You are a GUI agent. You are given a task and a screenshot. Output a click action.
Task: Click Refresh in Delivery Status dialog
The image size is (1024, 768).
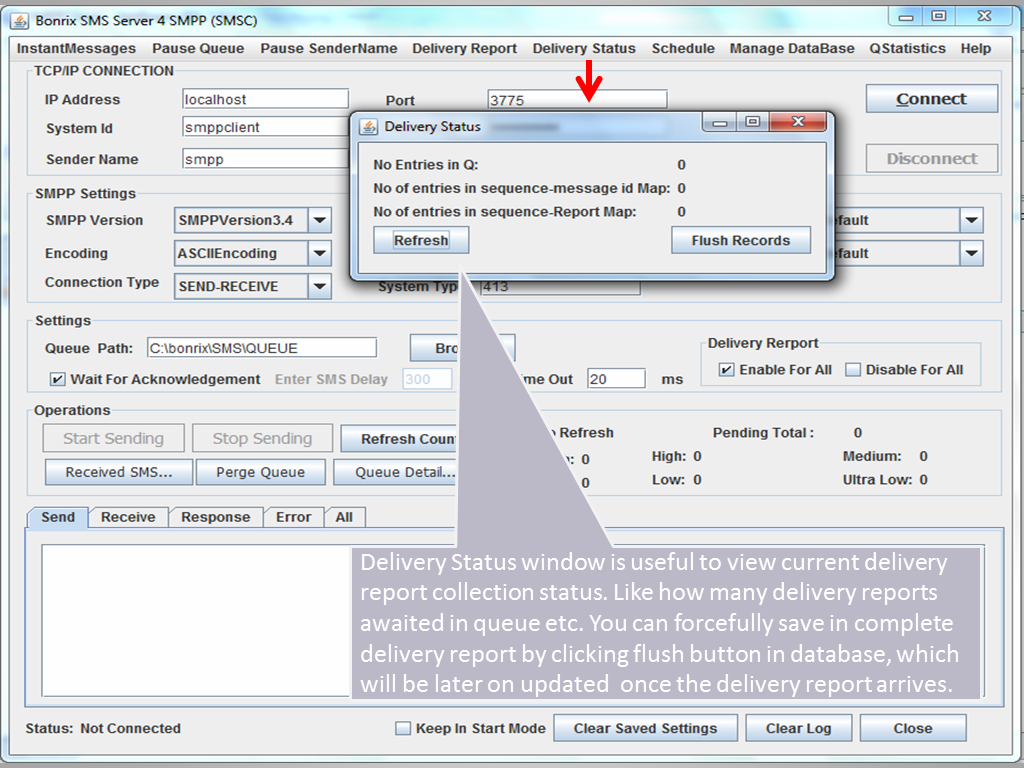pos(421,240)
